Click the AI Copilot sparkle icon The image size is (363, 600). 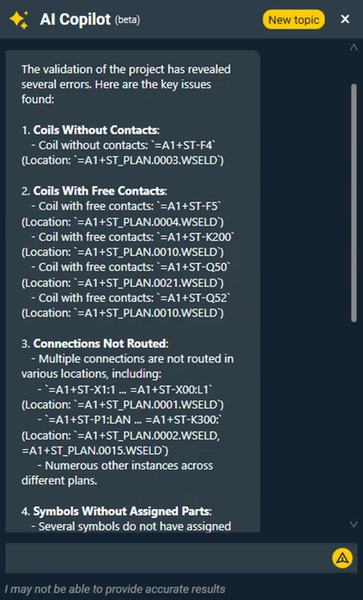tap(18, 20)
